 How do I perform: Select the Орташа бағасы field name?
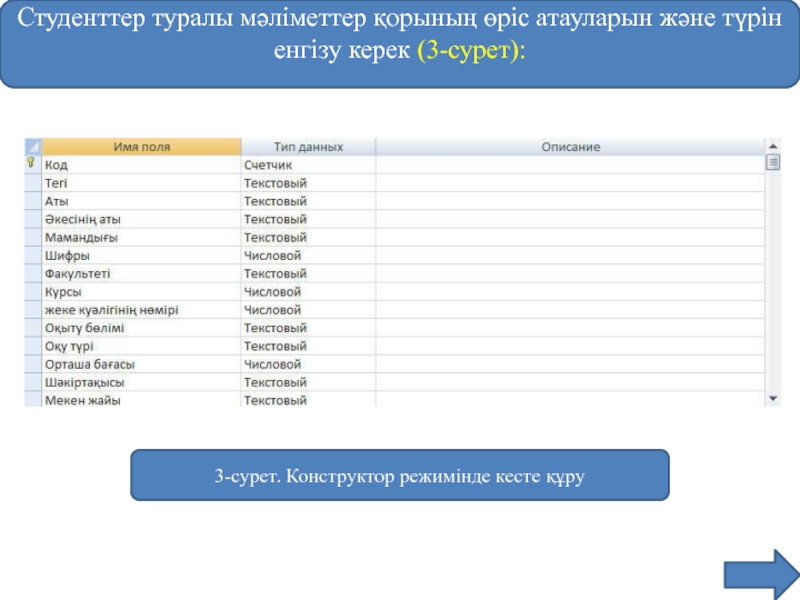tap(140, 364)
